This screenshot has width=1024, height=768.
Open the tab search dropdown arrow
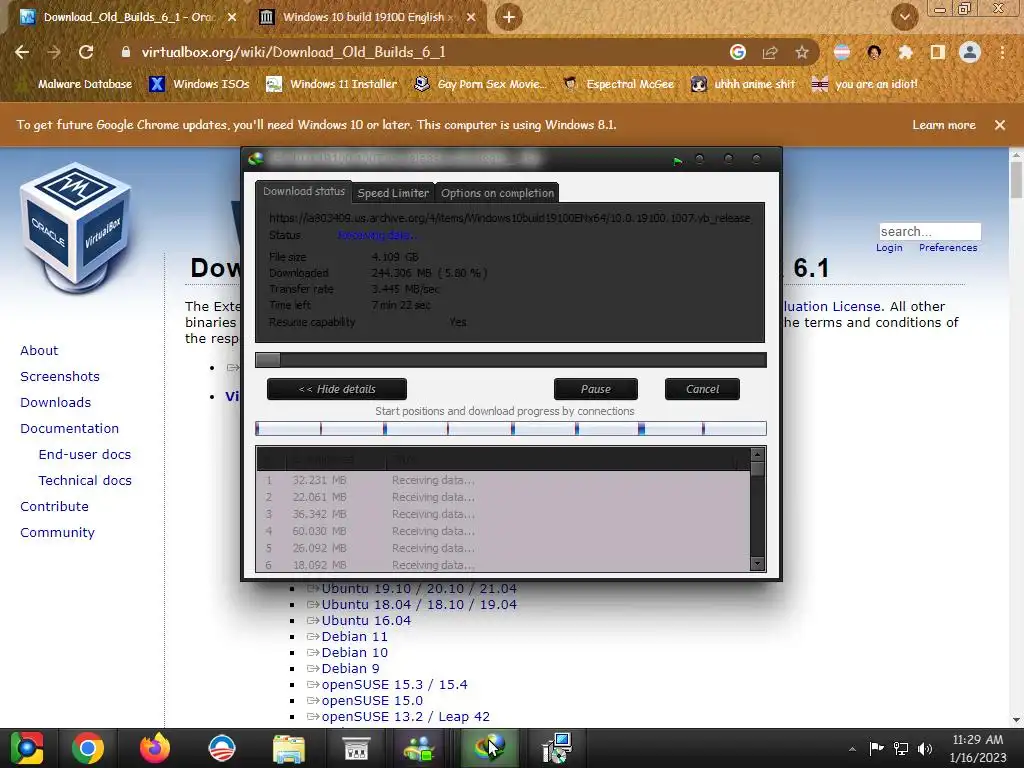(905, 18)
